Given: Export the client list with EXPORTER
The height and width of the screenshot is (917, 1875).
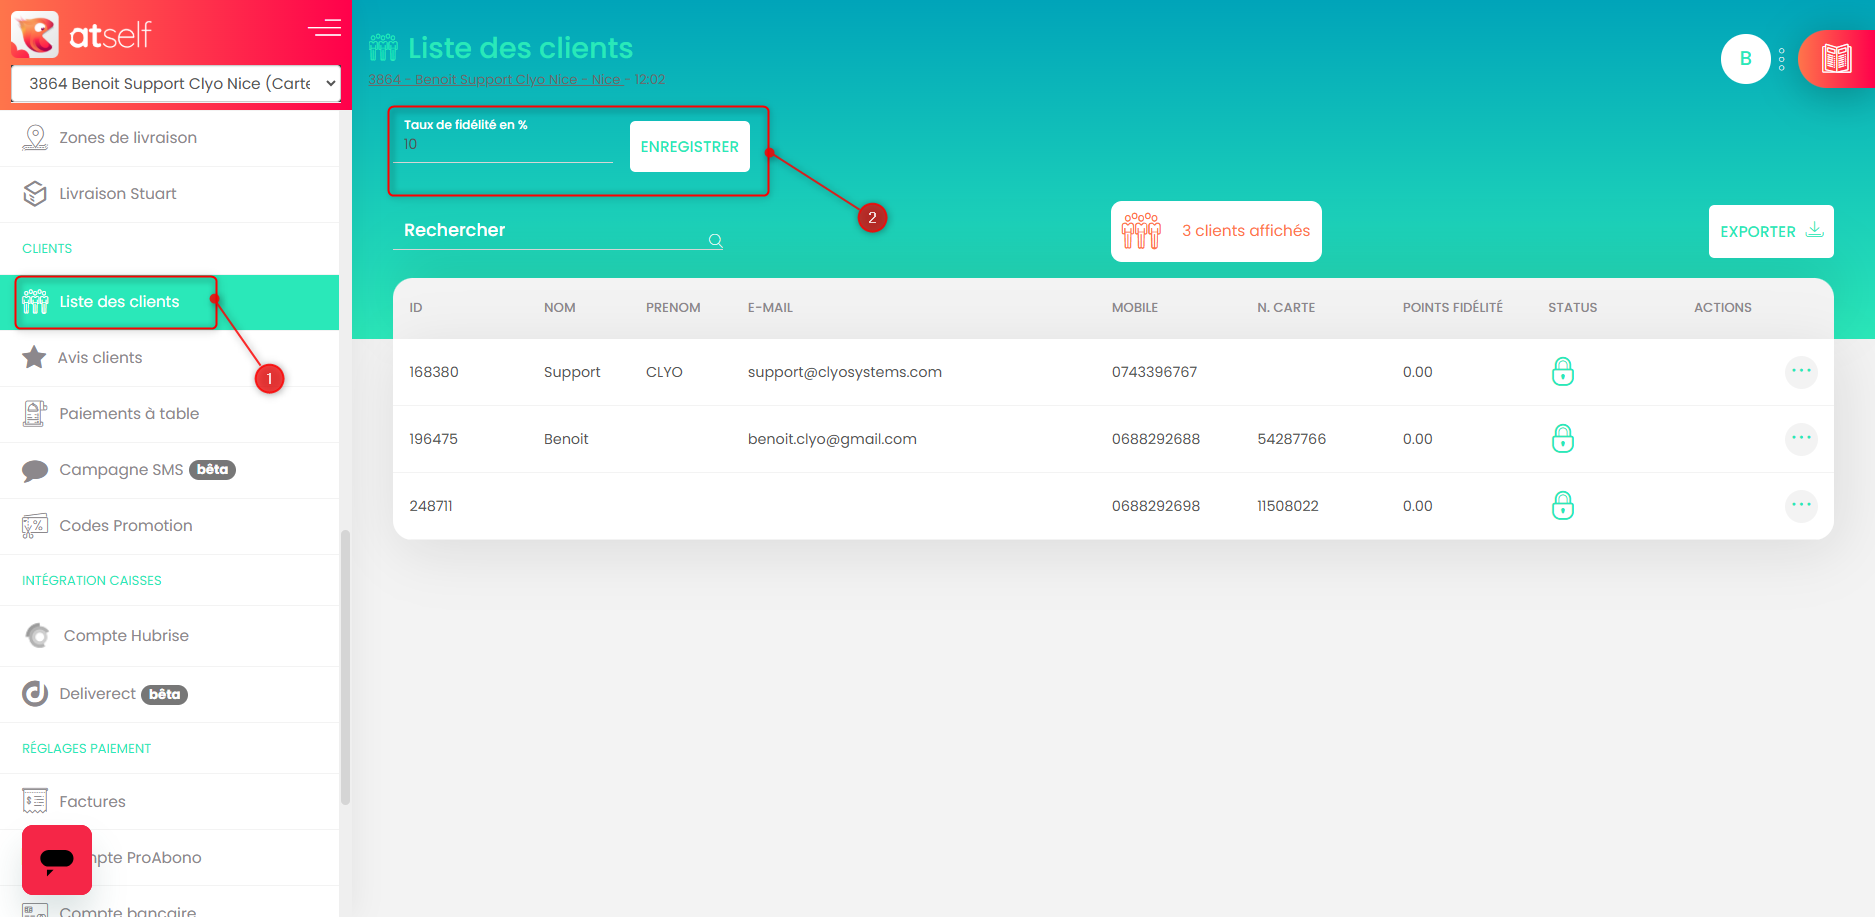Looking at the screenshot, I should pos(1770,232).
